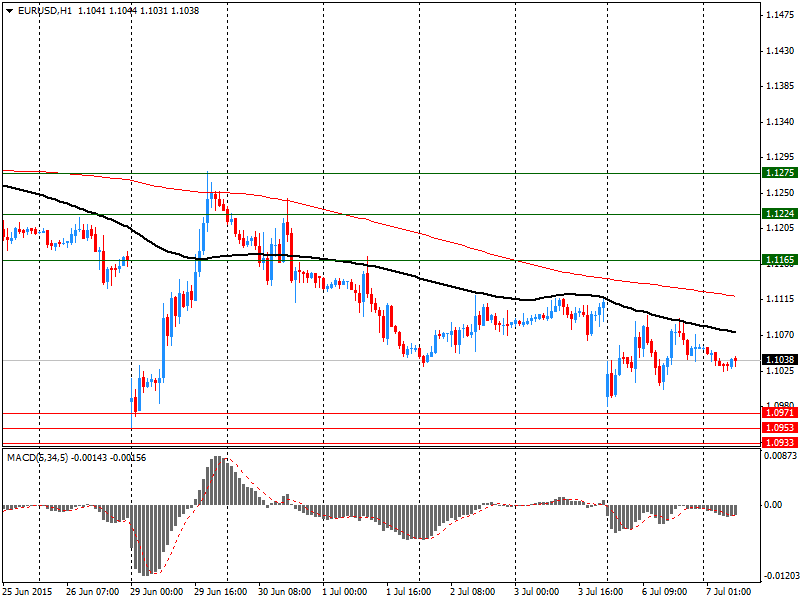The width and height of the screenshot is (800, 600).
Task: Select the 6 Jul 09:00 time label
Action: coord(664,592)
